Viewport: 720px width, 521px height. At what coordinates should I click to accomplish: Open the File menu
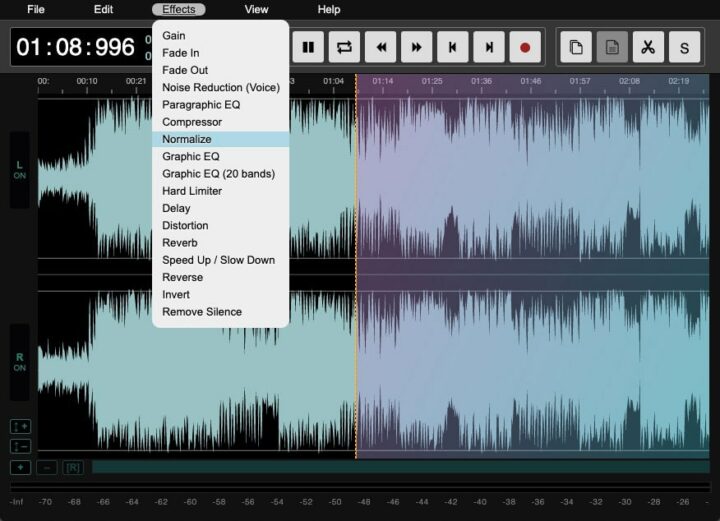pos(36,9)
